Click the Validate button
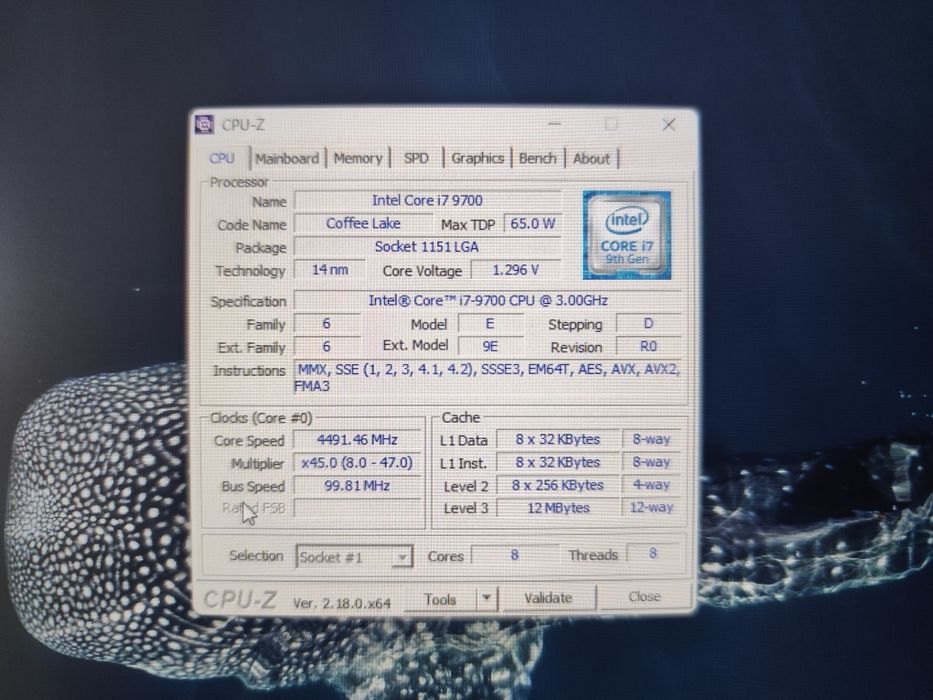Image resolution: width=933 pixels, height=700 pixels. [x=548, y=598]
